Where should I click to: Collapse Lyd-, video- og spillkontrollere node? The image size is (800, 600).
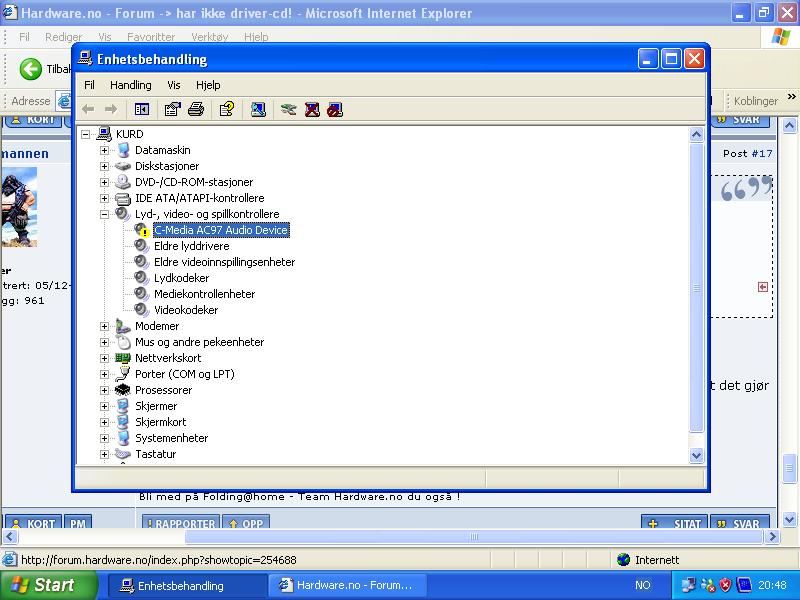coord(105,214)
